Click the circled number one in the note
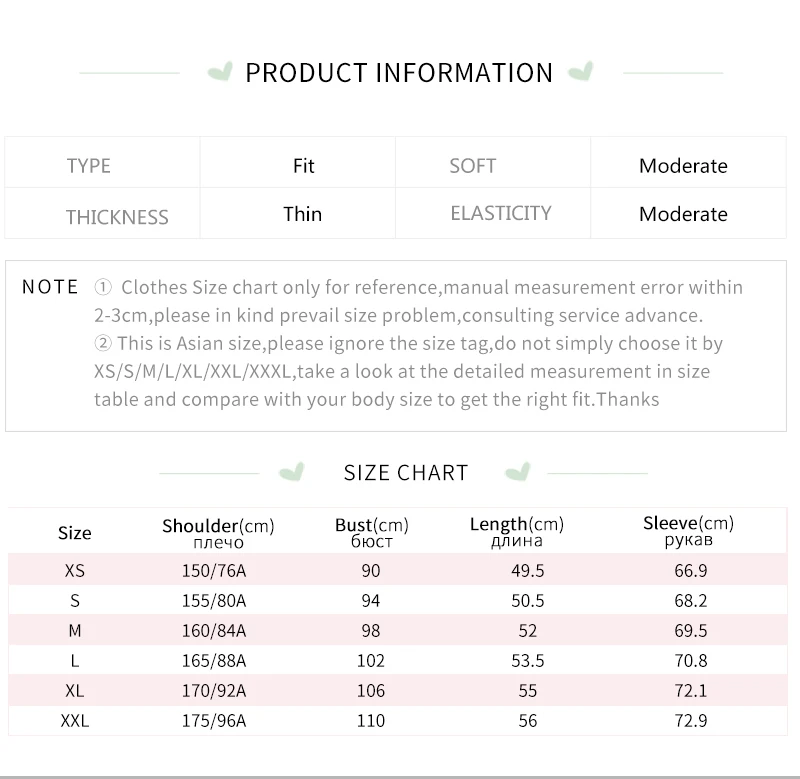The height and width of the screenshot is (779, 800). click(x=103, y=288)
